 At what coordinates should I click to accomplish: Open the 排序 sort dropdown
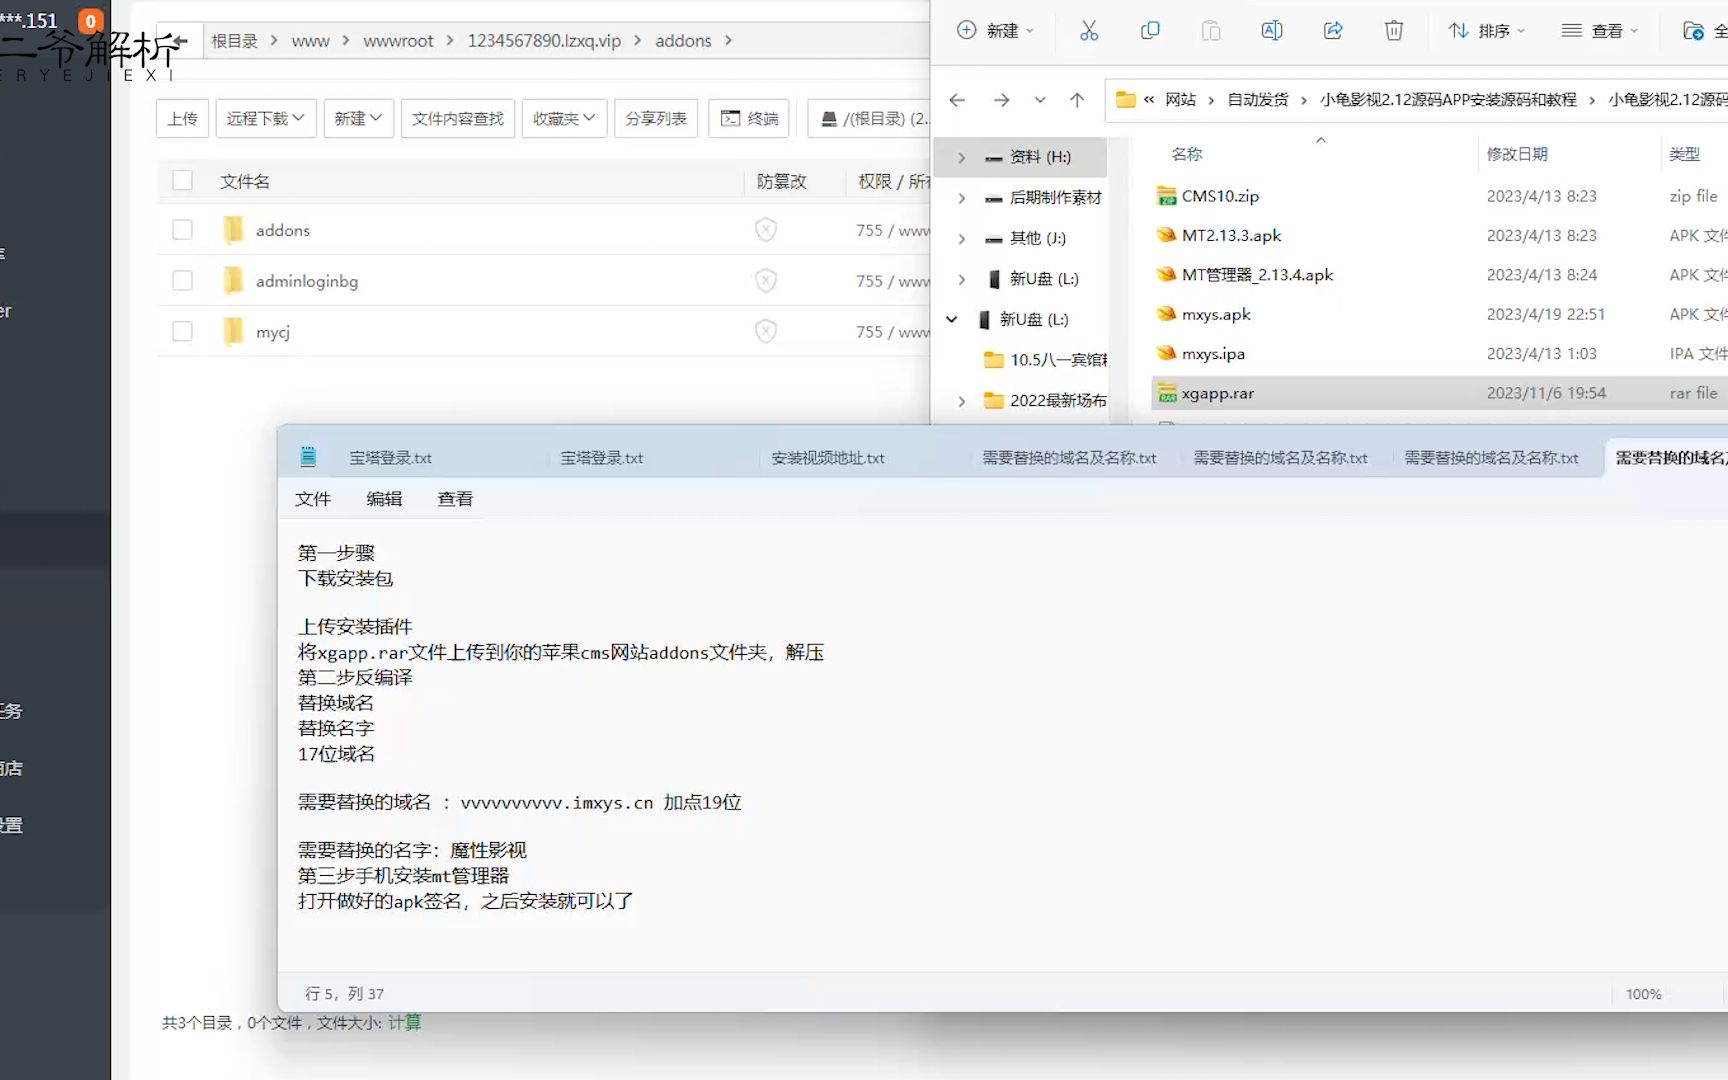(1486, 31)
